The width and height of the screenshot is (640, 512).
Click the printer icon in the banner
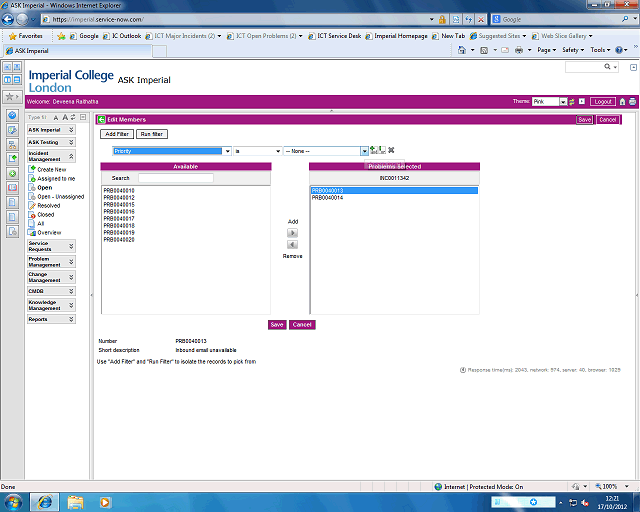(x=632, y=101)
